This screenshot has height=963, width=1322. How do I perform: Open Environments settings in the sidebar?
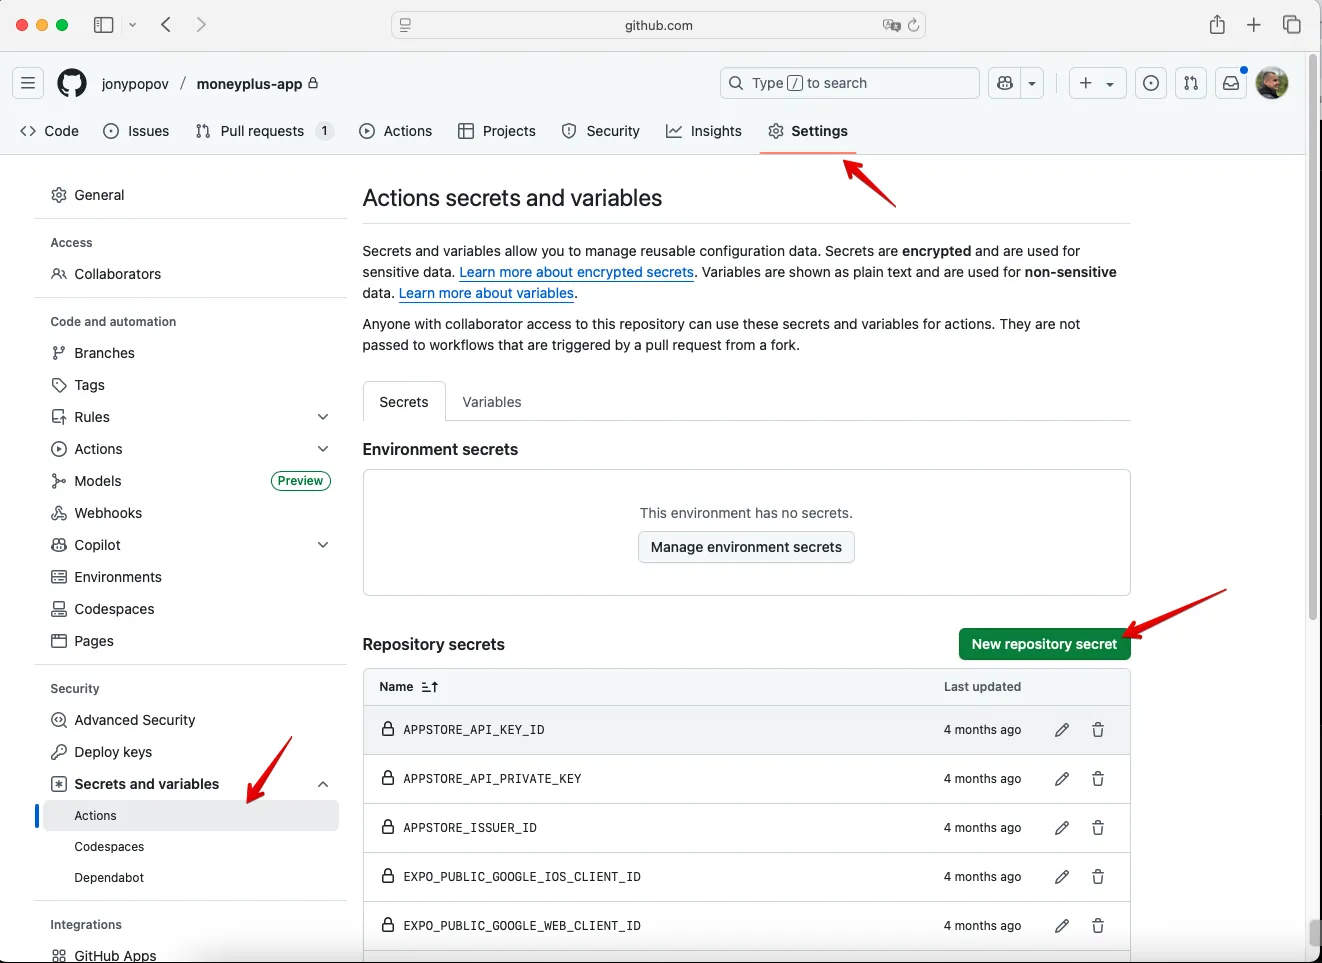(x=191, y=577)
